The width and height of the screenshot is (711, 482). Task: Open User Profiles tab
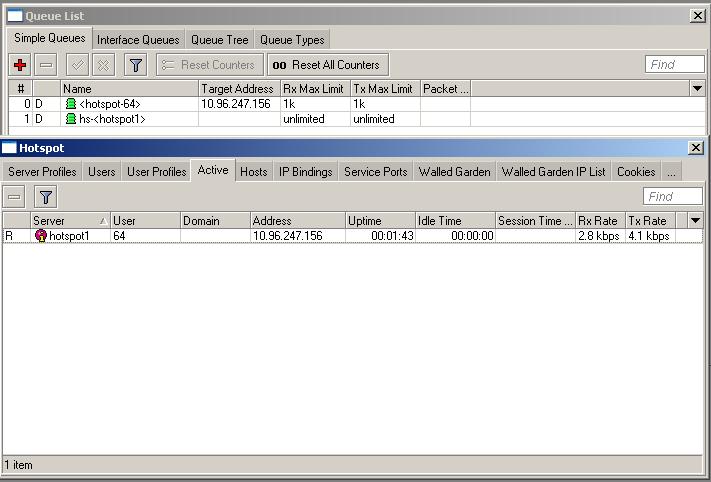pyautogui.click(x=156, y=172)
